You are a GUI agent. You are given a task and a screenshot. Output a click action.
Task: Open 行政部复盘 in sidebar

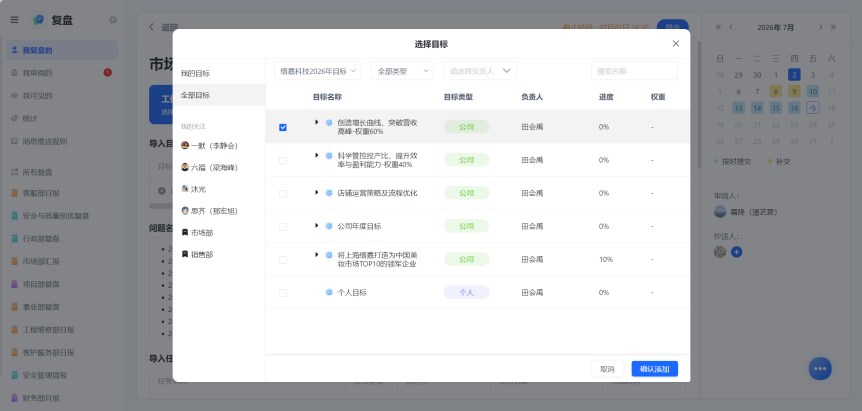click(62, 238)
